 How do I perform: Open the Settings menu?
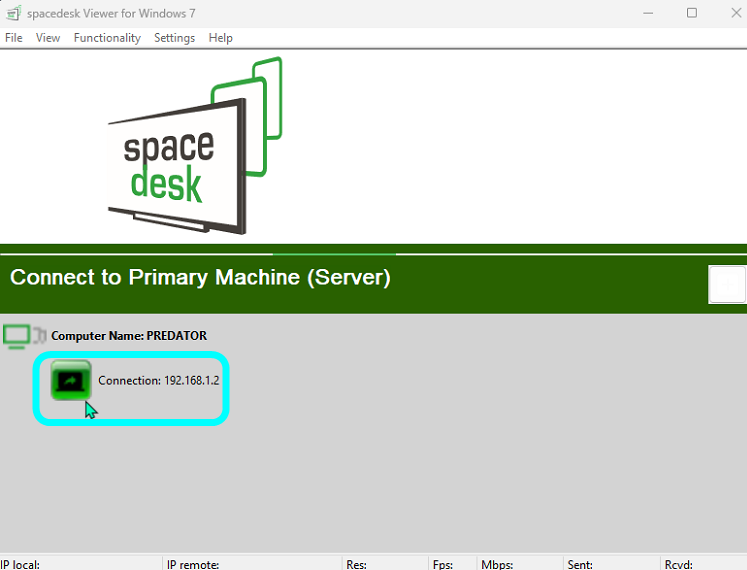[174, 38]
